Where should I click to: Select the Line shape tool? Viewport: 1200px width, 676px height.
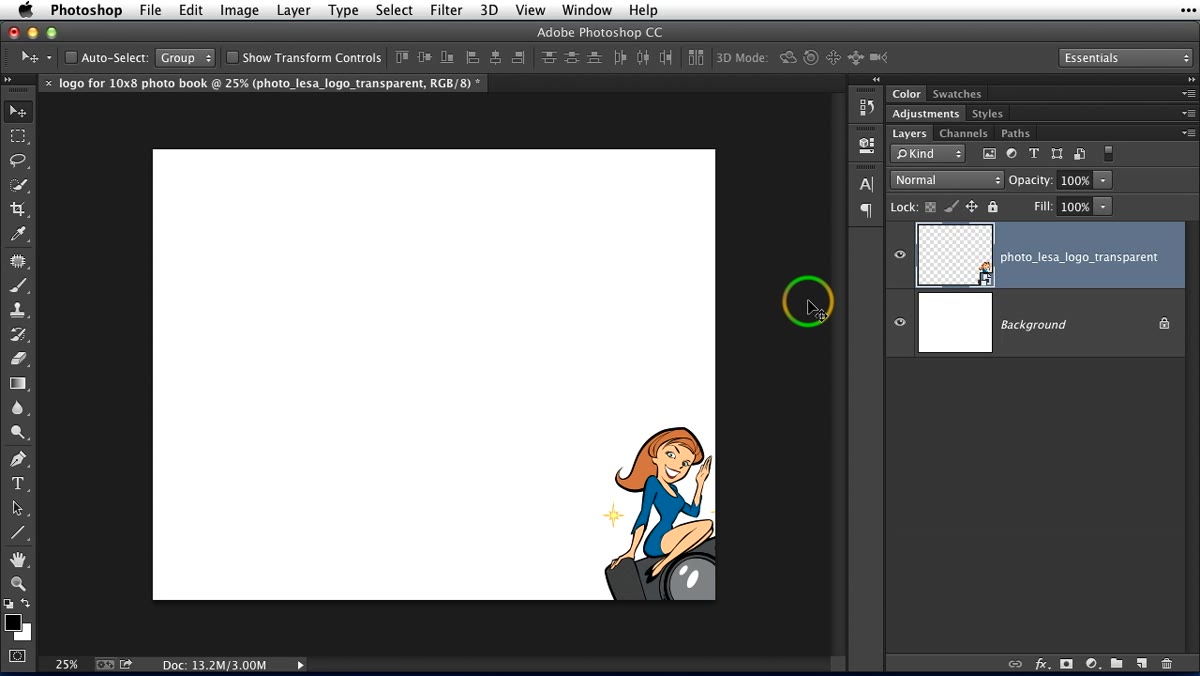[x=18, y=533]
